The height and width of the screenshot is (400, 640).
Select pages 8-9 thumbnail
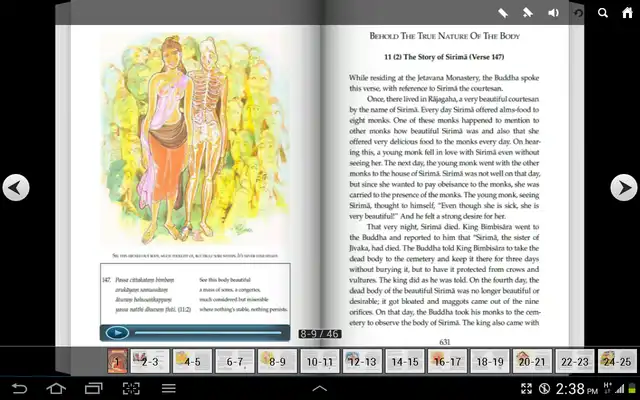click(277, 361)
